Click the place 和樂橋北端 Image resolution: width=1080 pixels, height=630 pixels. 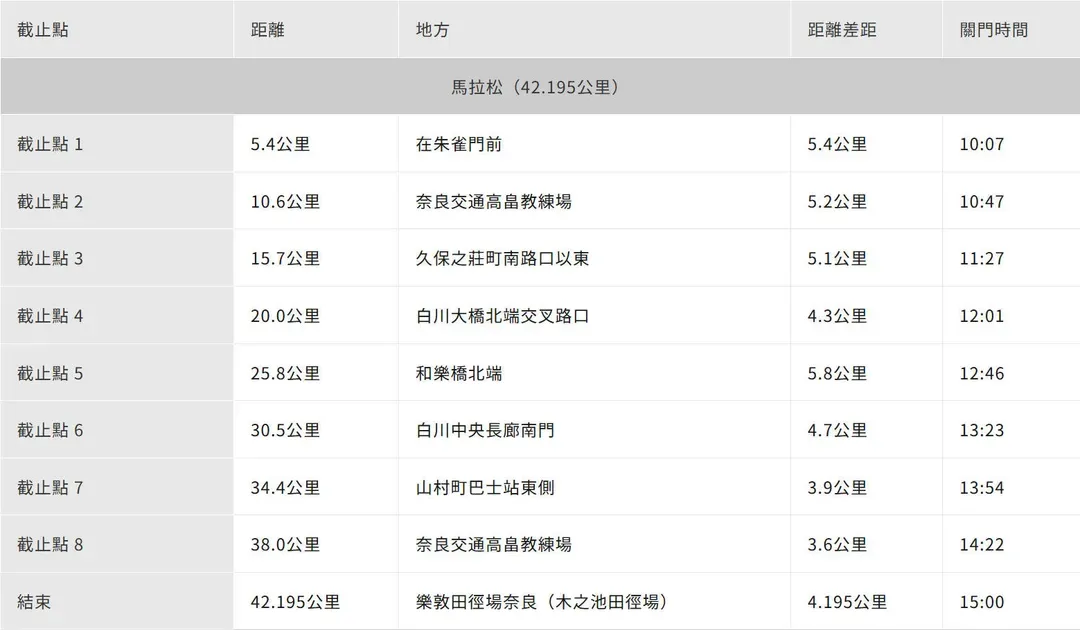tap(459, 373)
